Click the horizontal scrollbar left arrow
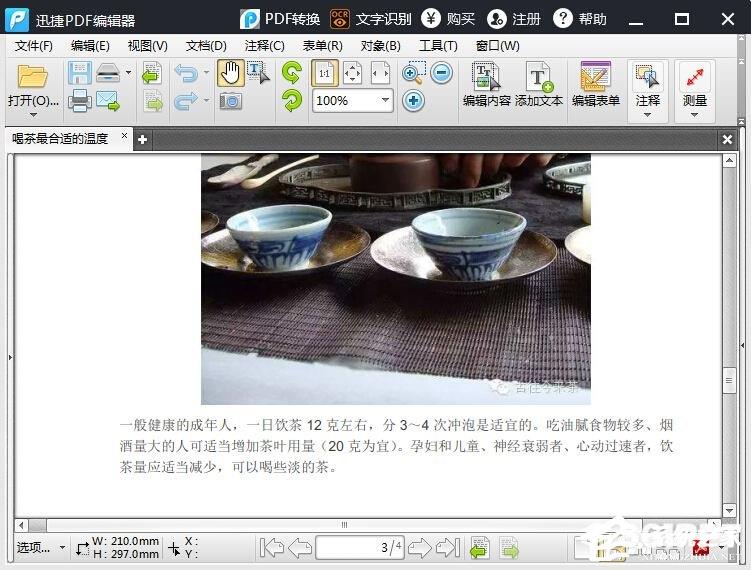The width and height of the screenshot is (751, 570). click(x=21, y=525)
